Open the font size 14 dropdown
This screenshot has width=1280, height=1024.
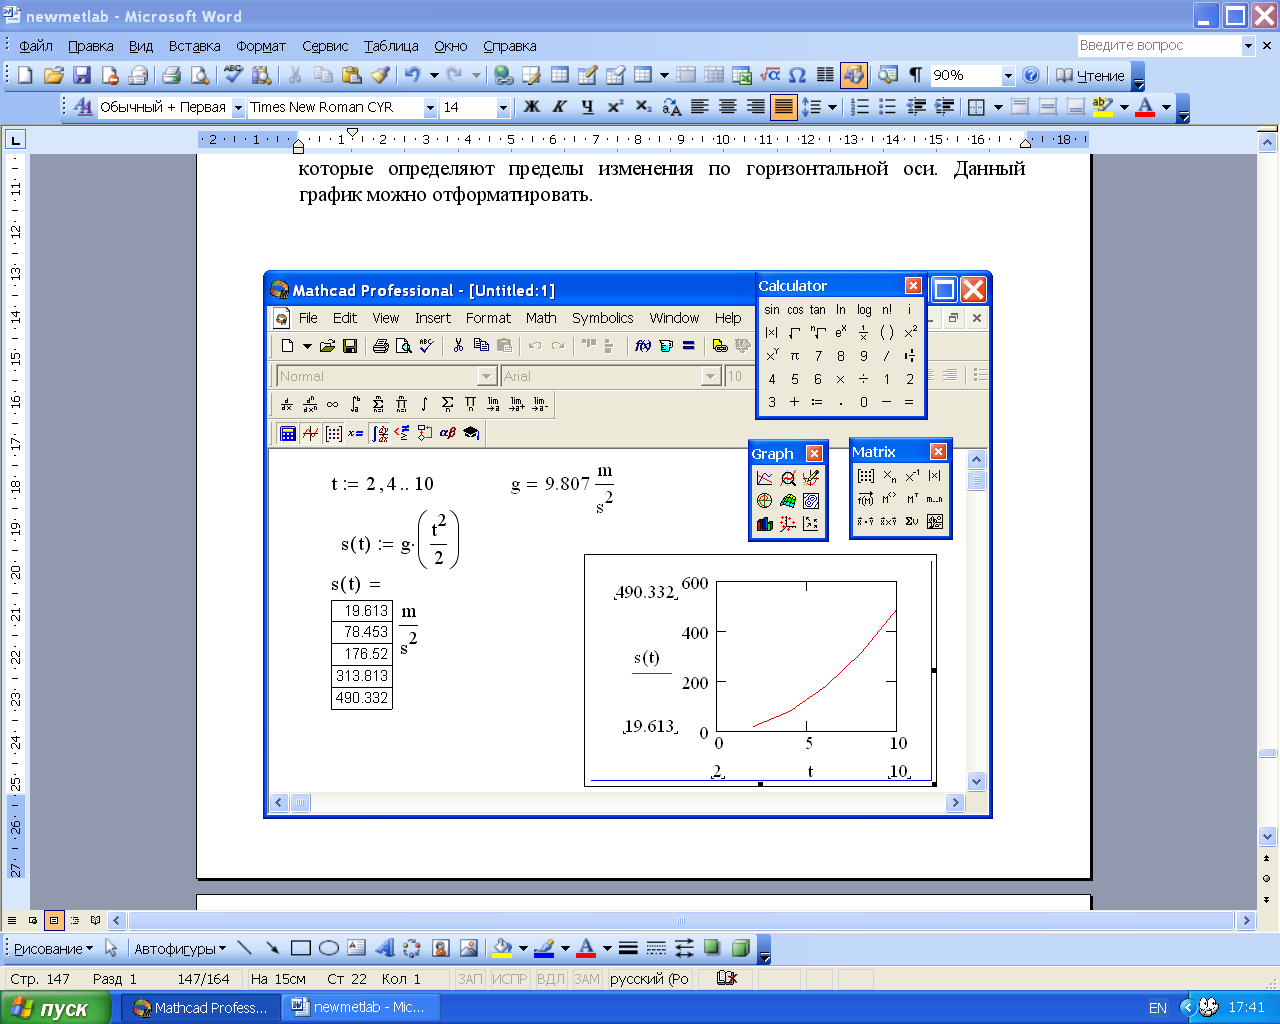click(503, 107)
